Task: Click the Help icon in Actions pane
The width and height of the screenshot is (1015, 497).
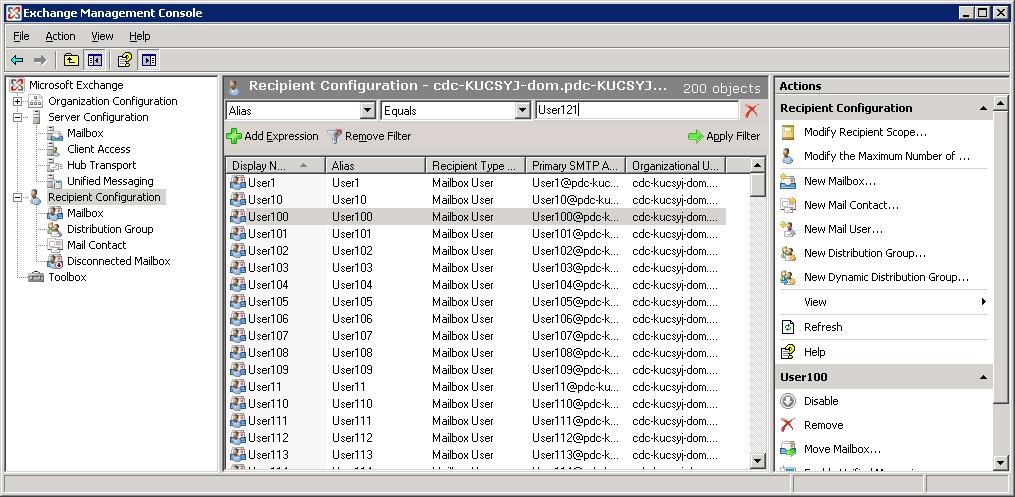Action: click(788, 352)
